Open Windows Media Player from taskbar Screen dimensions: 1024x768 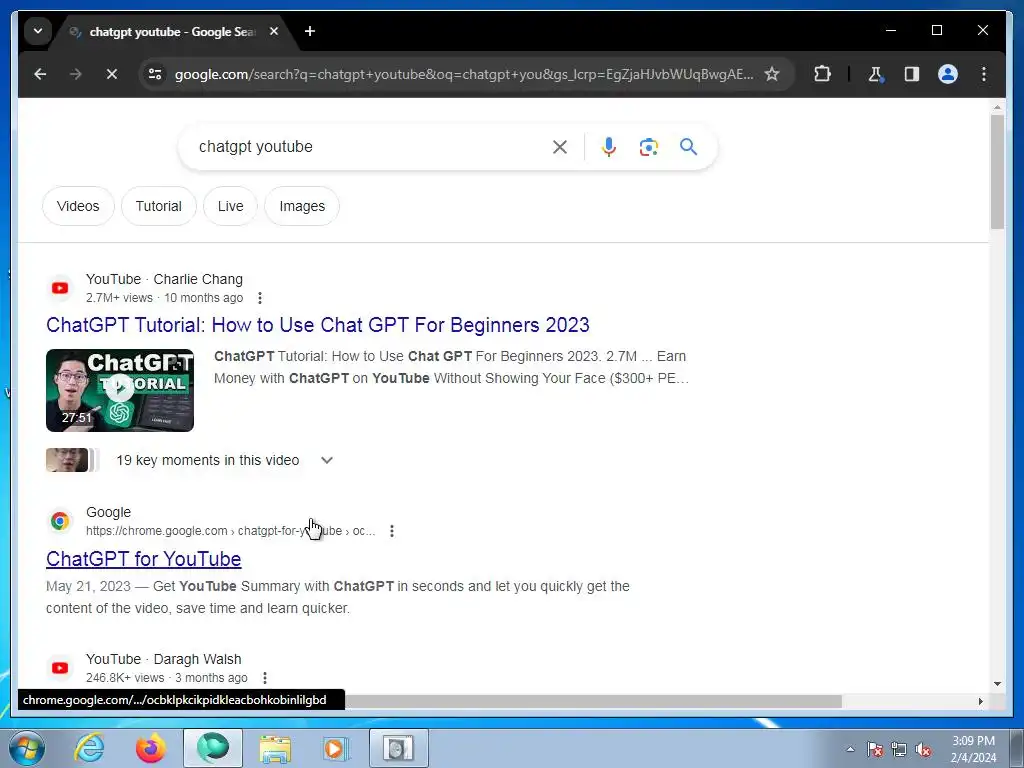336,748
